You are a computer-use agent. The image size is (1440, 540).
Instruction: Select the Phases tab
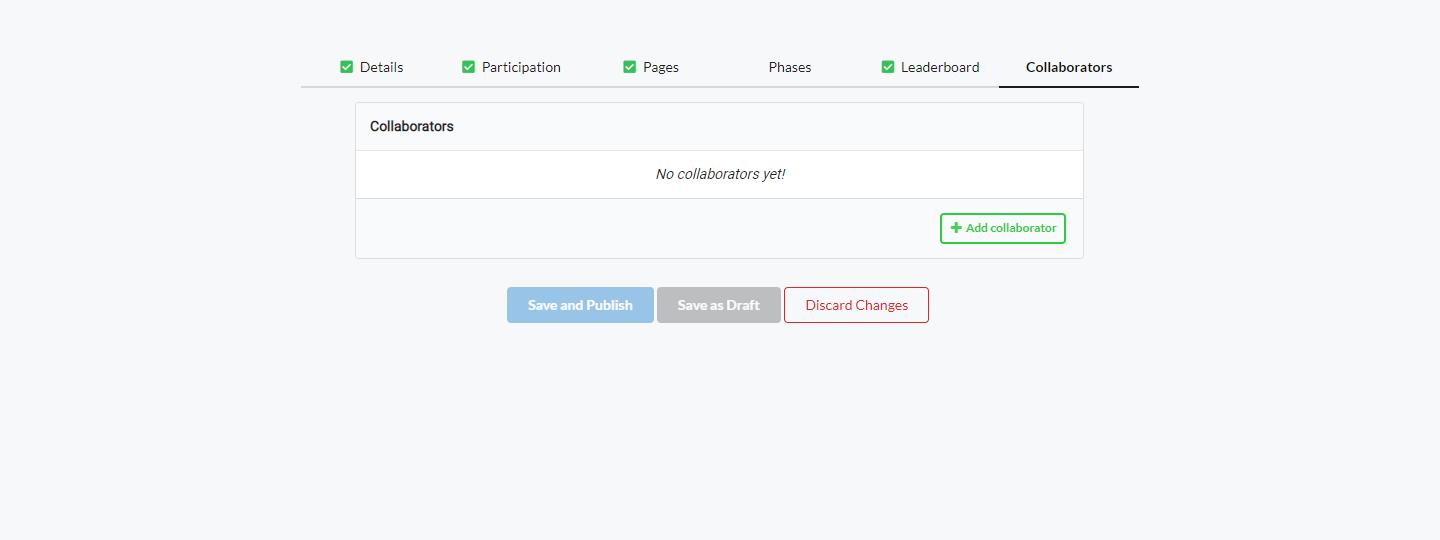[x=789, y=67]
